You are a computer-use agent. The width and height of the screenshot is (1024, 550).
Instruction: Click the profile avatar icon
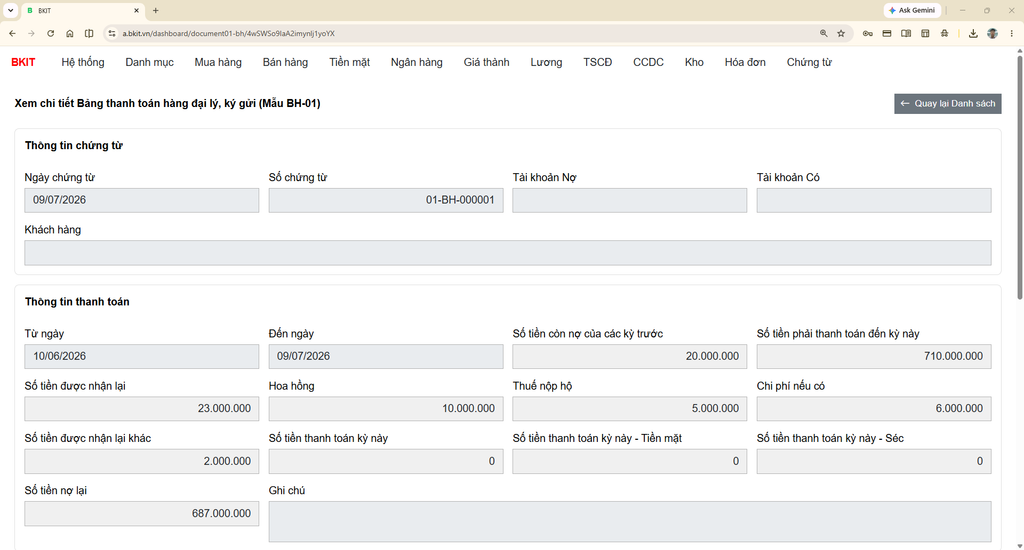[993, 33]
